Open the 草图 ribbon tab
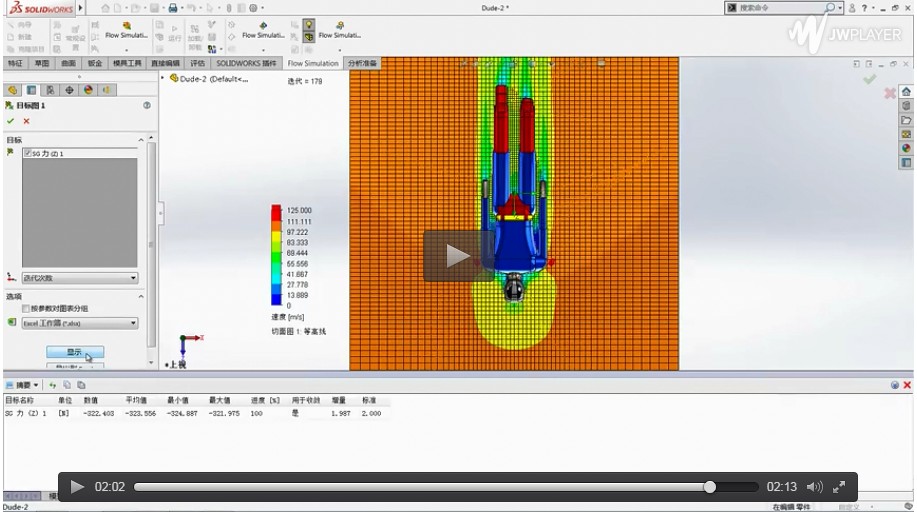Image resolution: width=917 pixels, height=512 pixels. click(42, 63)
